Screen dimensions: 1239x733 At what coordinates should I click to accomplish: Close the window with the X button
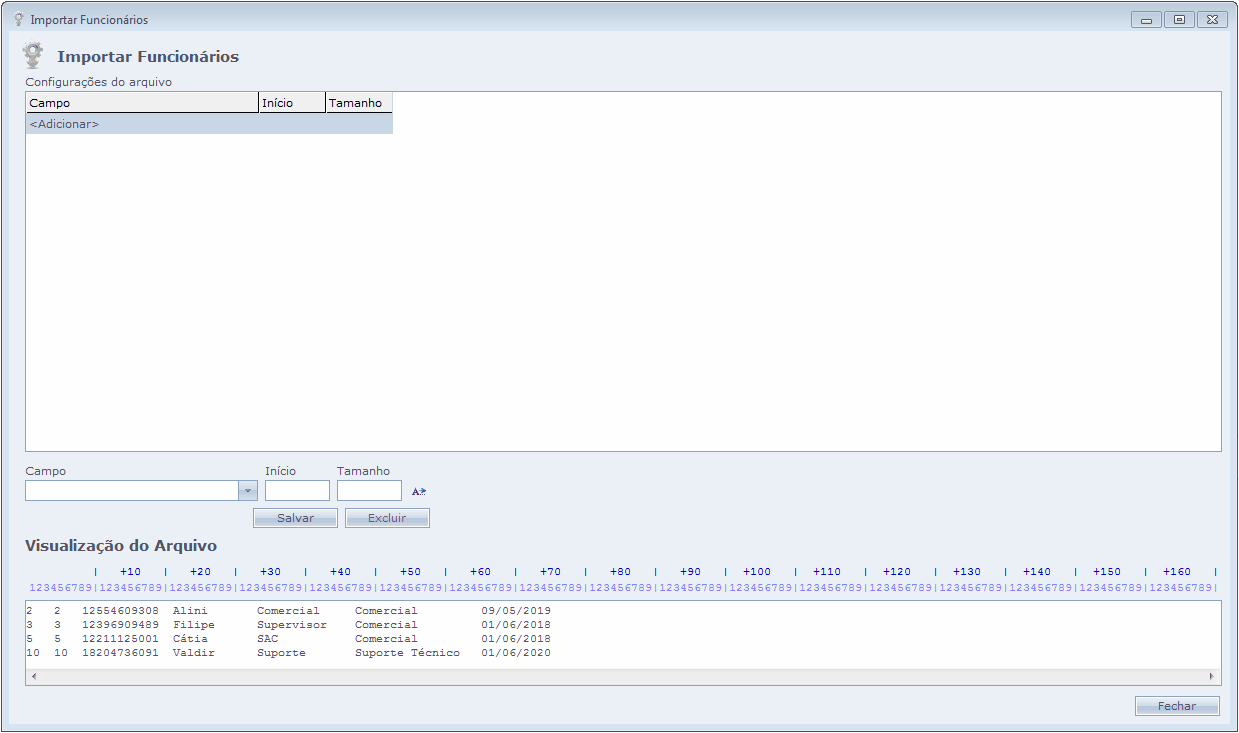1212,19
